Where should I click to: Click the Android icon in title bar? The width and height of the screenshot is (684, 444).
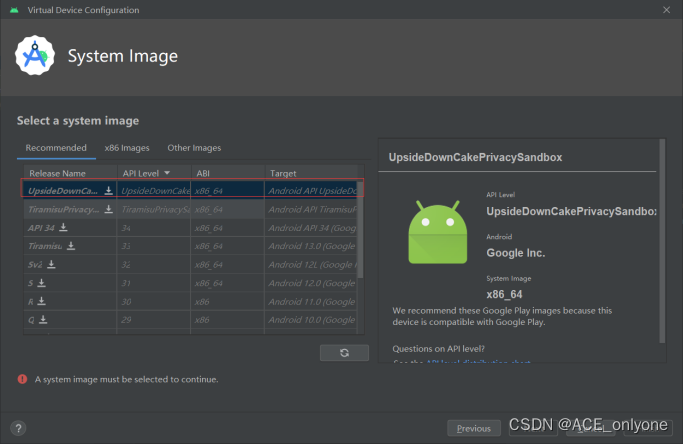(x=14, y=10)
